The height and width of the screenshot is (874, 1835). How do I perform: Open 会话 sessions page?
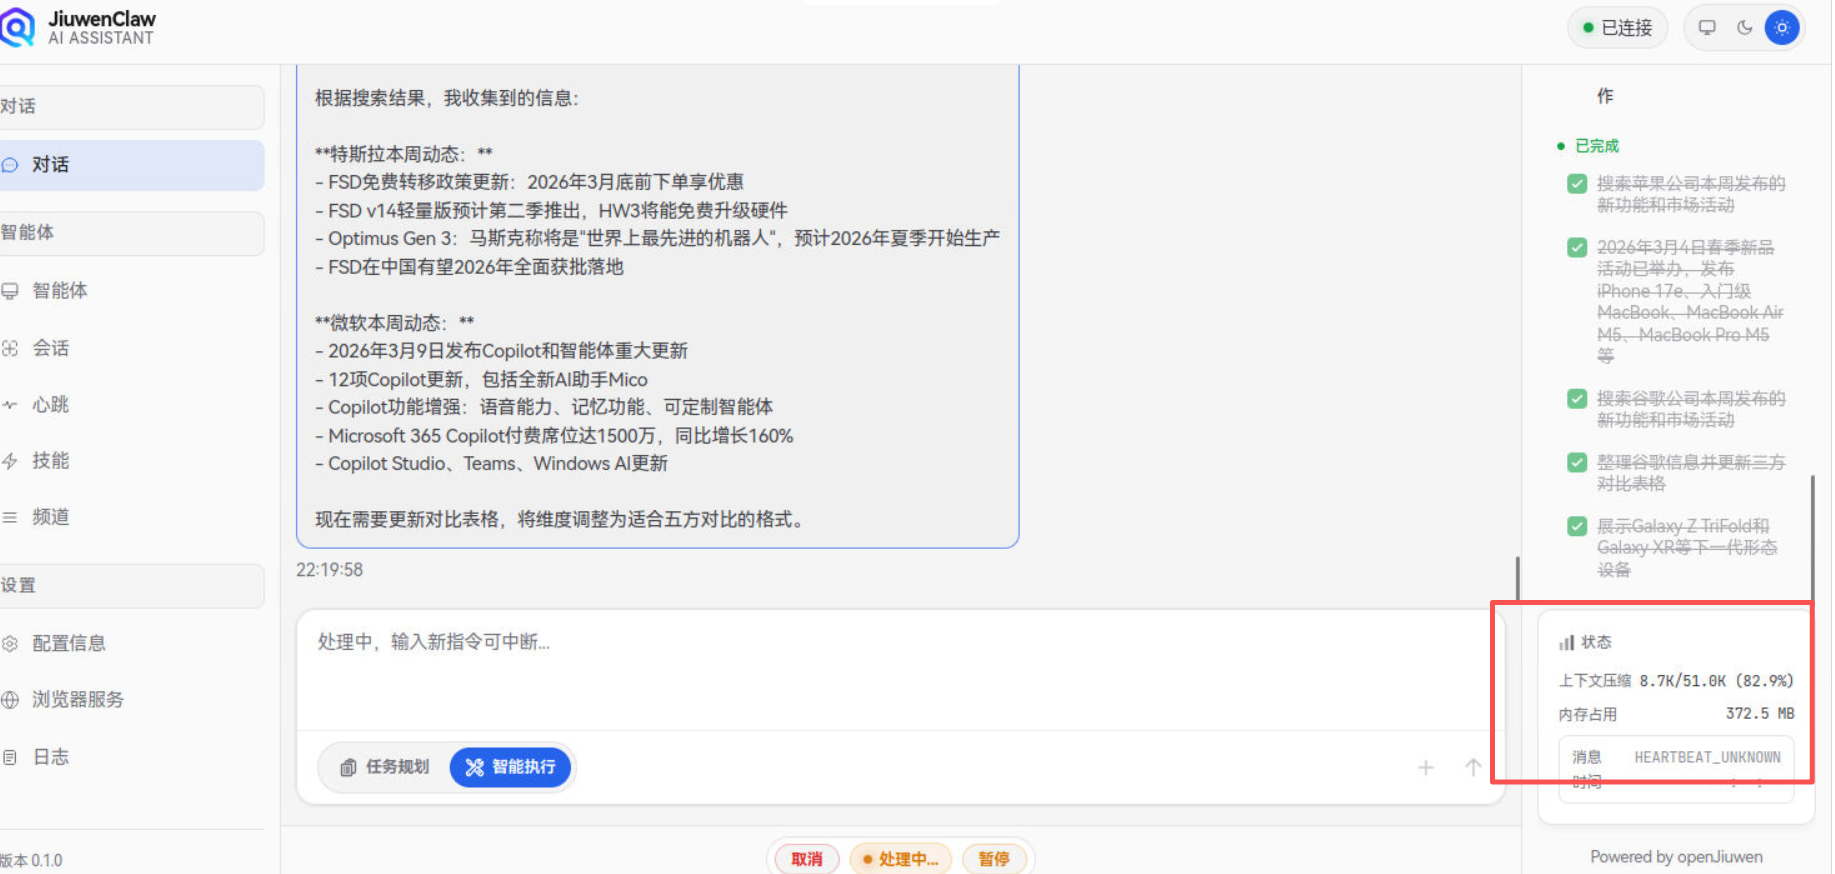pyautogui.click(x=132, y=348)
